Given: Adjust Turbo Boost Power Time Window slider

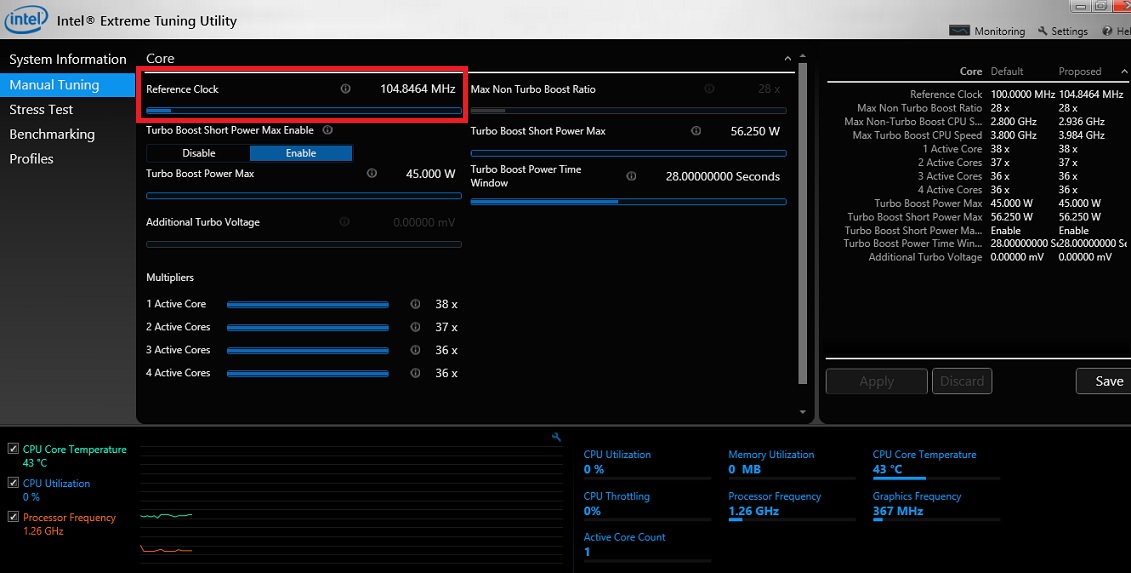Looking at the screenshot, I should pos(628,201).
